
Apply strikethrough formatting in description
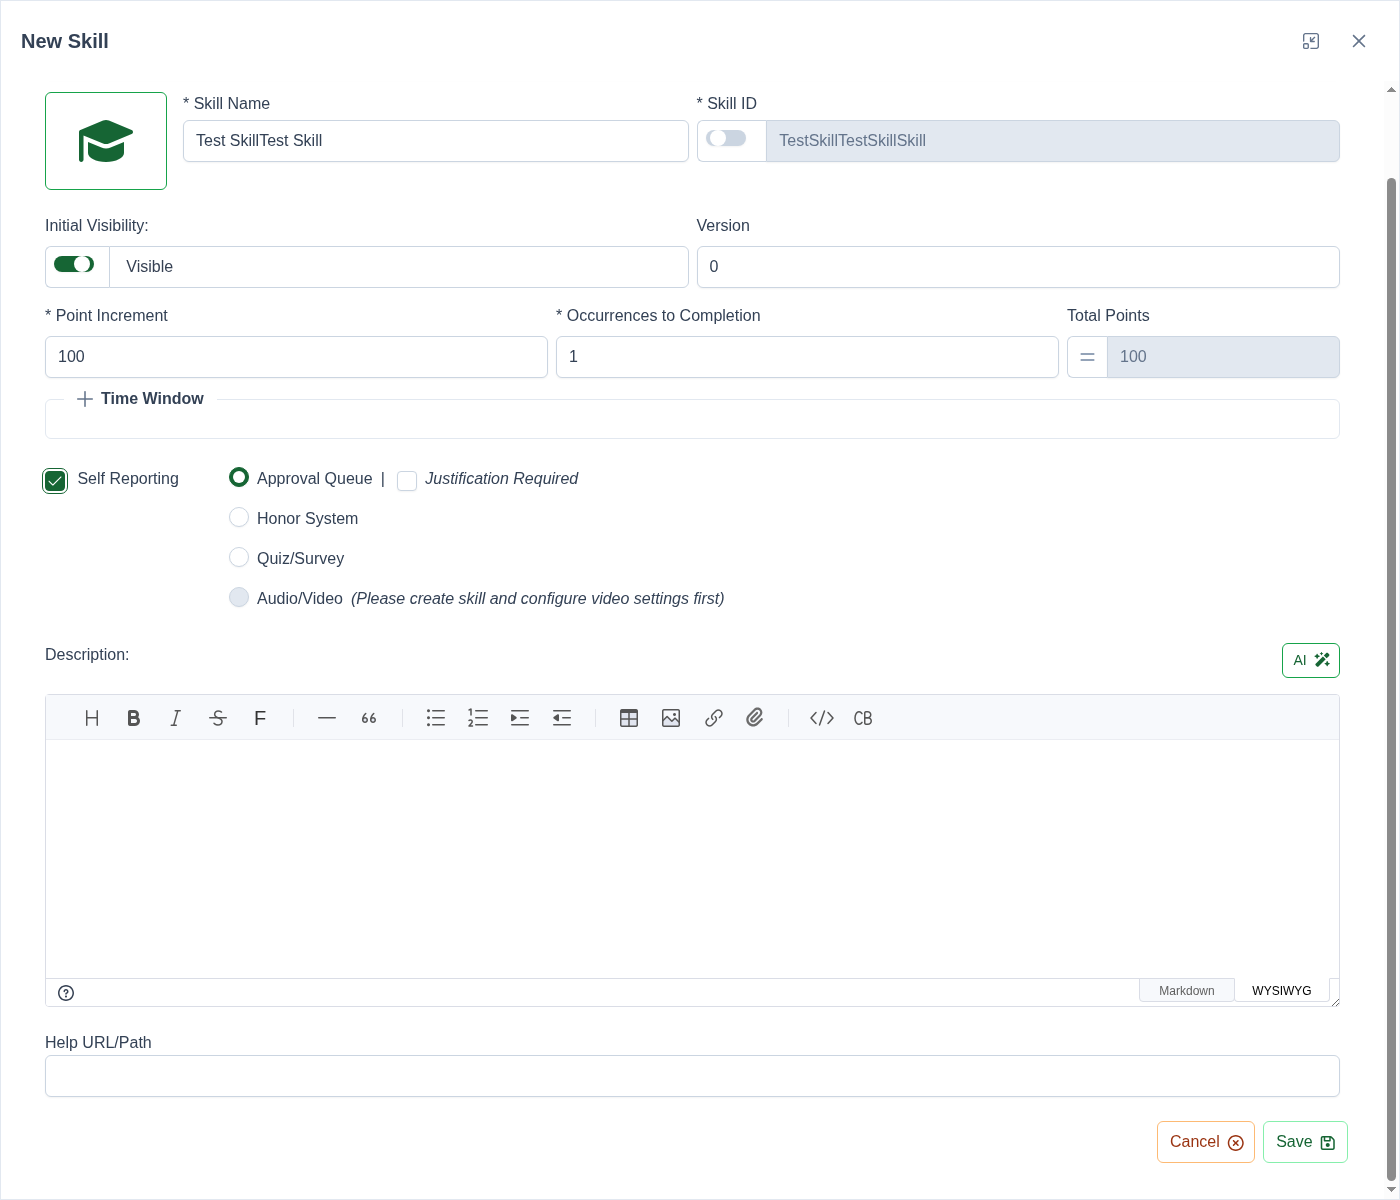[218, 718]
